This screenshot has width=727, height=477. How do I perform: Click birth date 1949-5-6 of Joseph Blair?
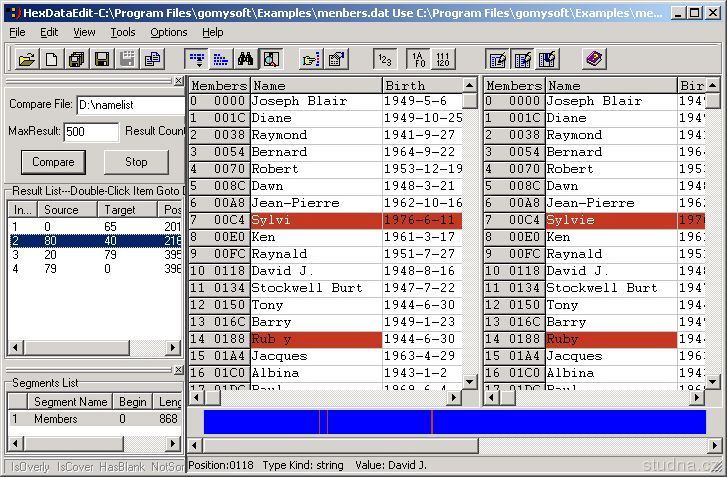[422, 101]
